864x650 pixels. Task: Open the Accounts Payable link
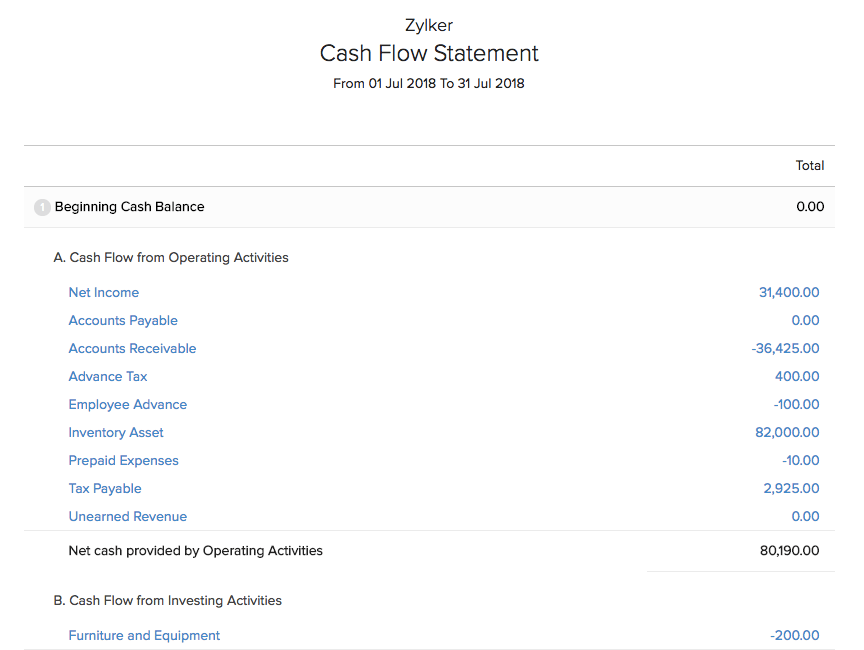coord(123,321)
